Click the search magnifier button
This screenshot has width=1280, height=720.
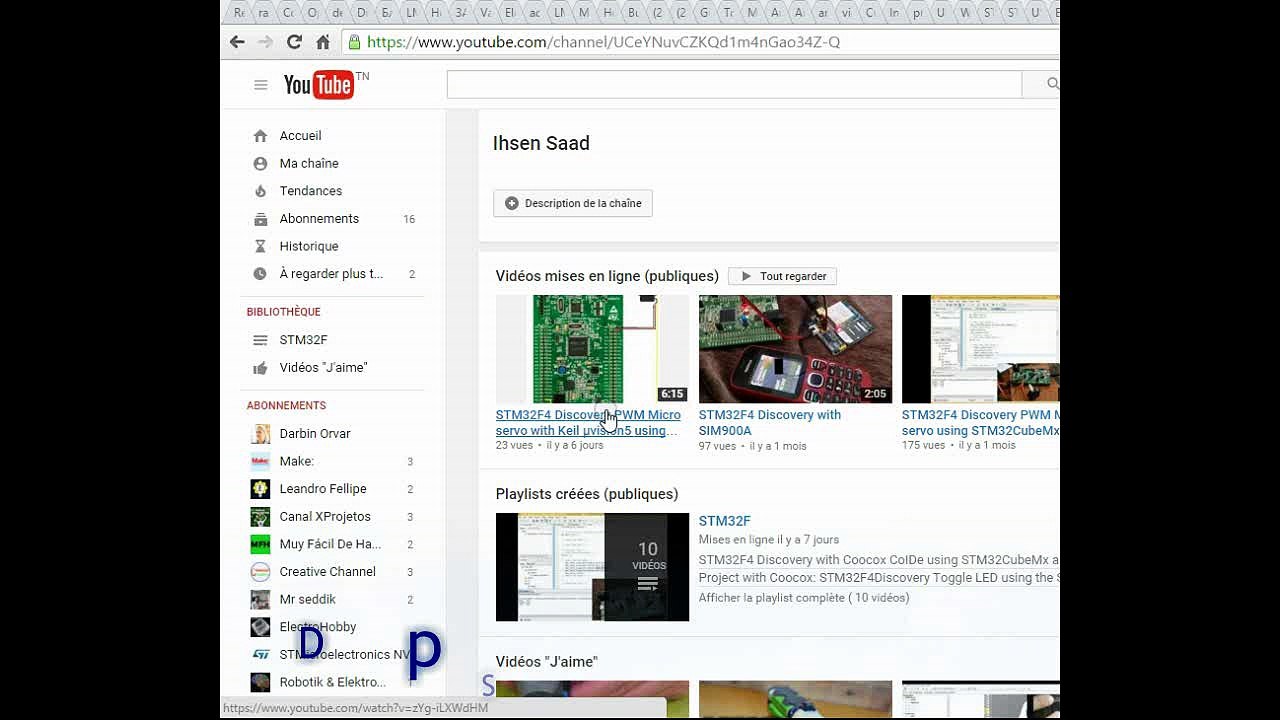coord(1052,85)
